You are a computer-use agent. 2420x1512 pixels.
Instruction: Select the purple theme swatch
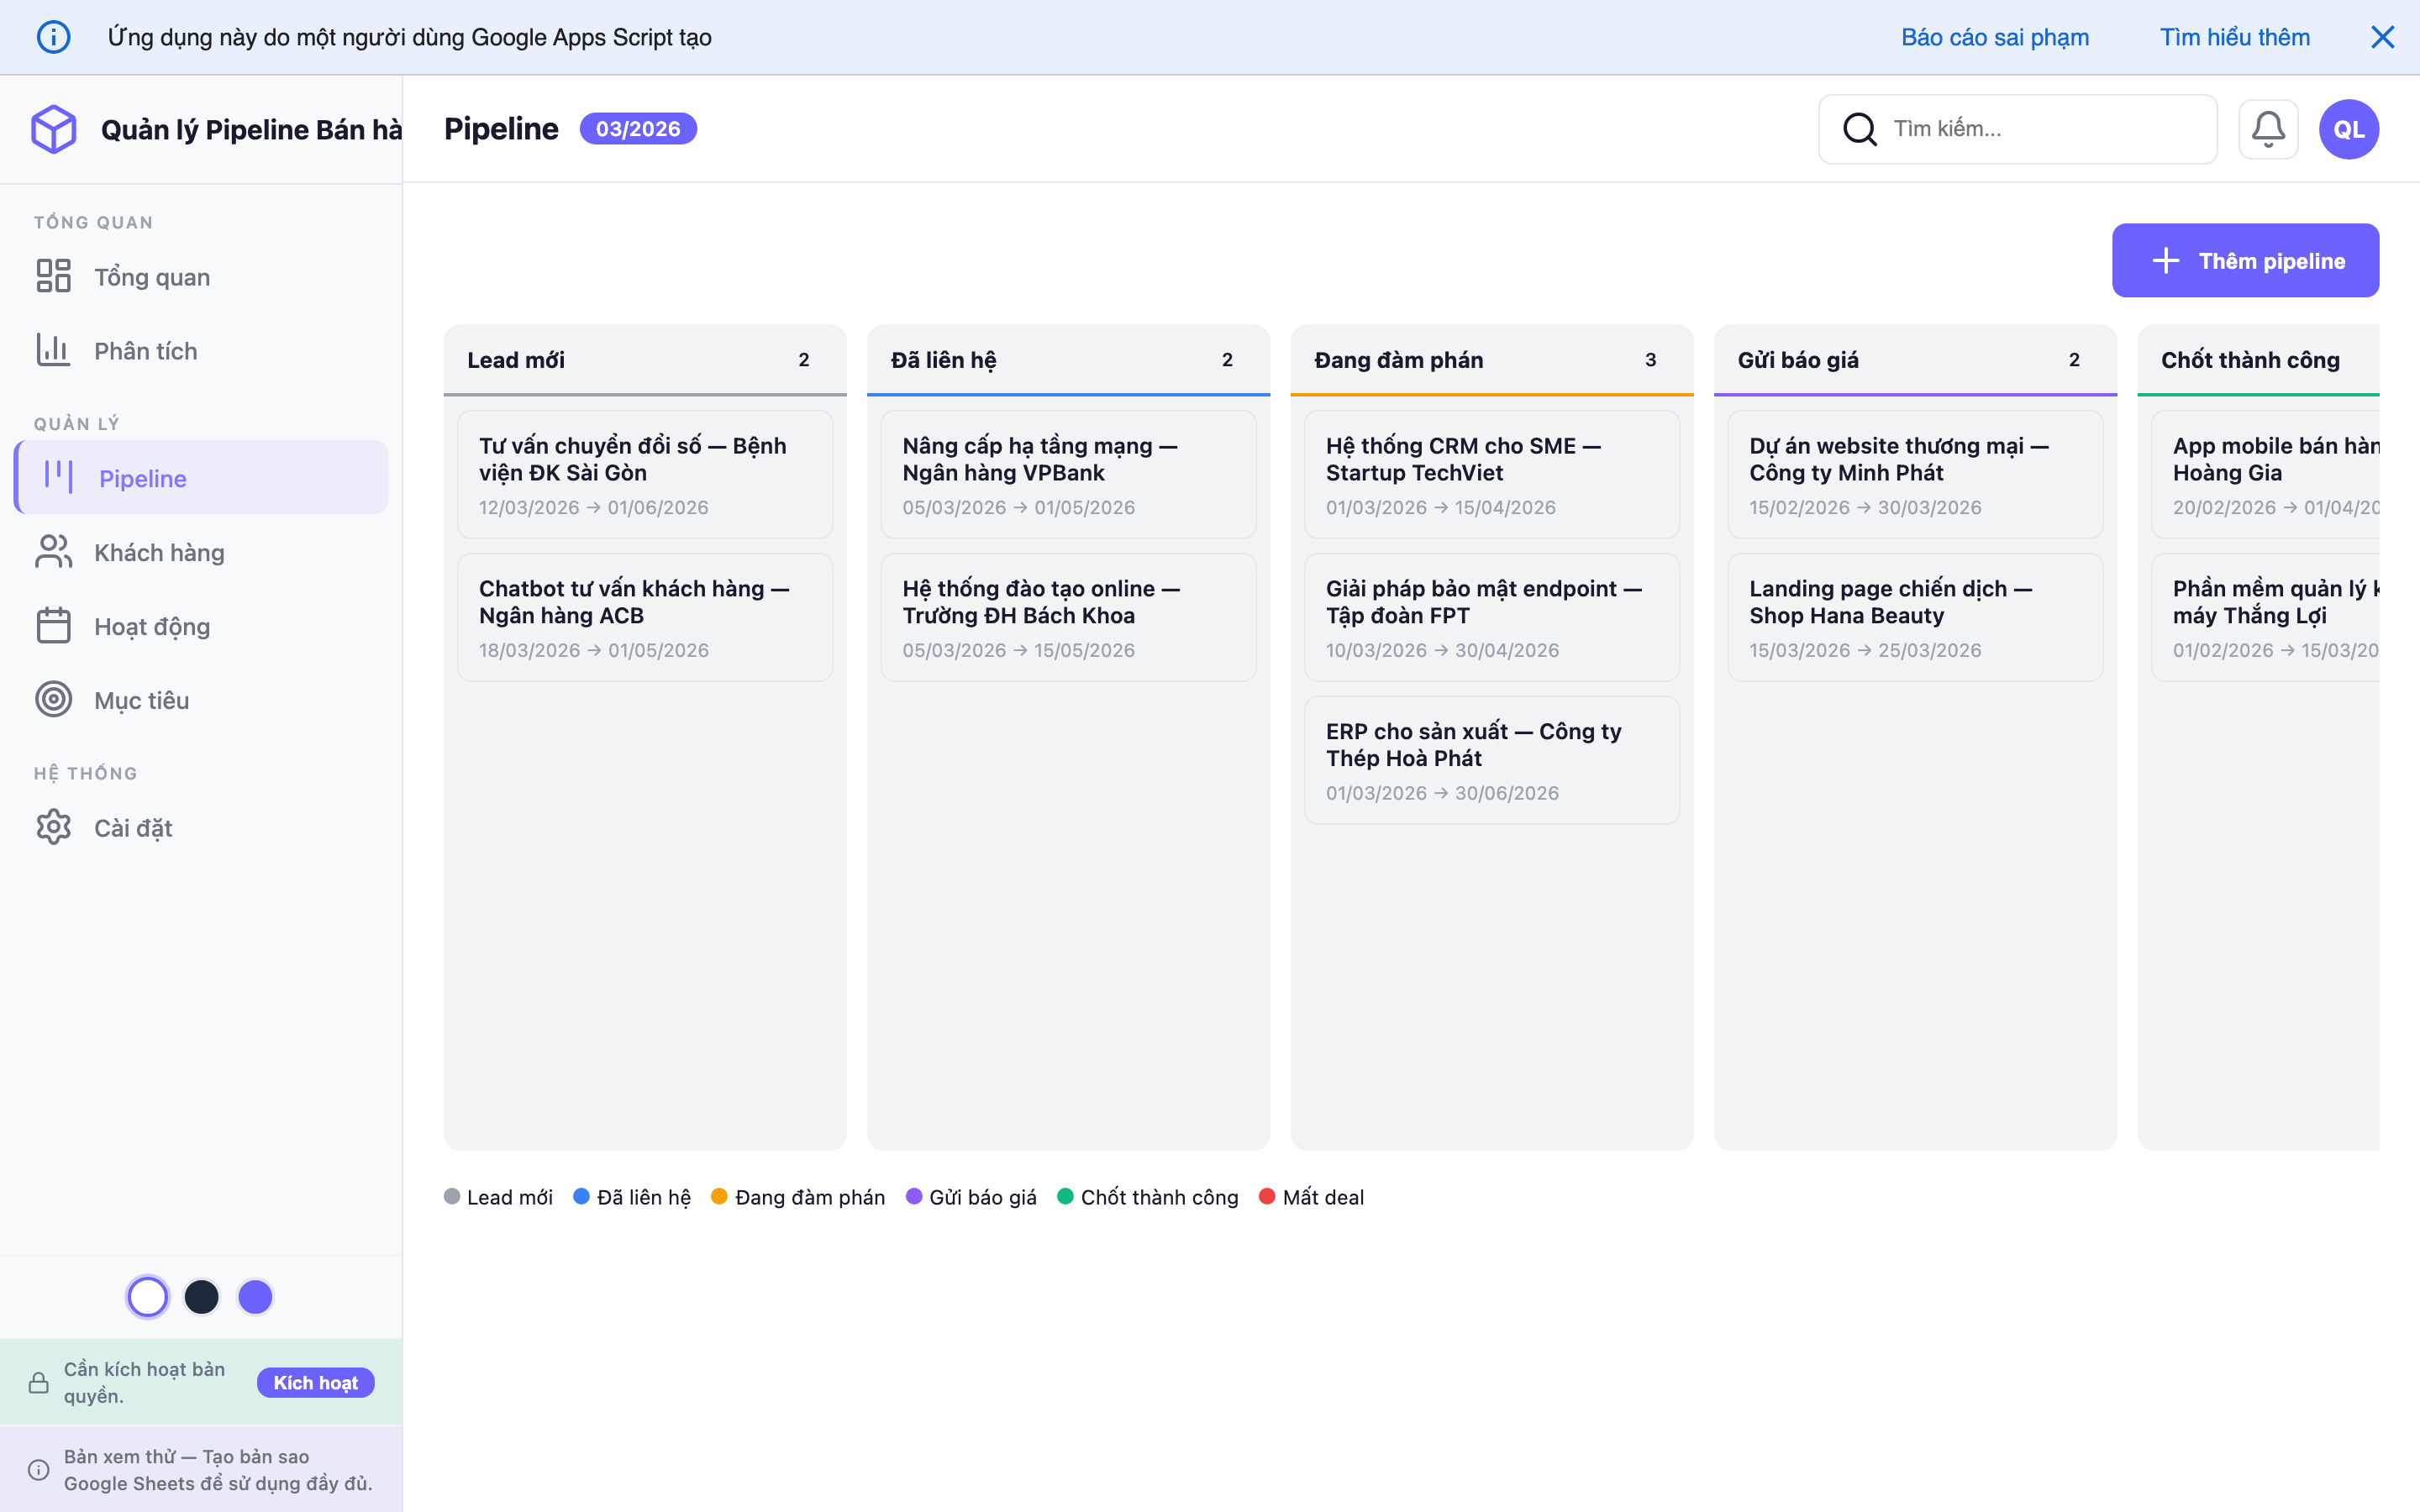point(255,1297)
